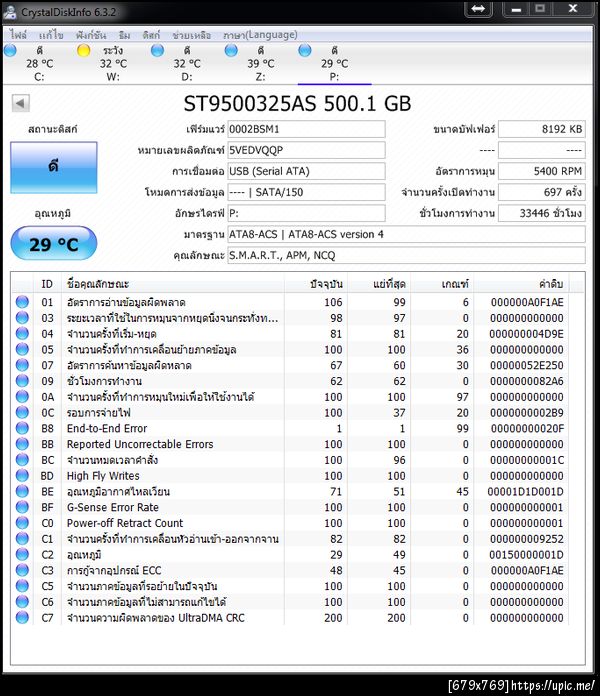Click status icon of End-to-End Error row
Screen dimensions: 600x696
coord(22,428)
